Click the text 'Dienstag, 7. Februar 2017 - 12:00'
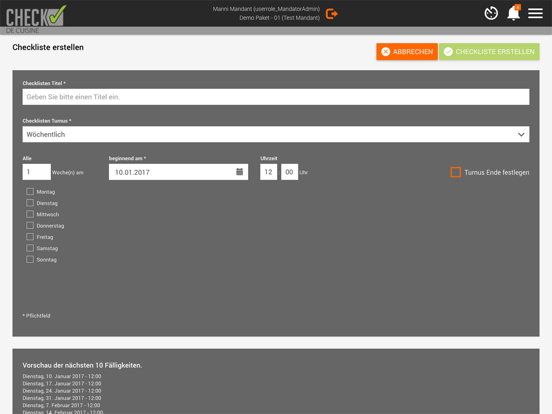Screen dimensions: 552x414 tap(61, 406)
